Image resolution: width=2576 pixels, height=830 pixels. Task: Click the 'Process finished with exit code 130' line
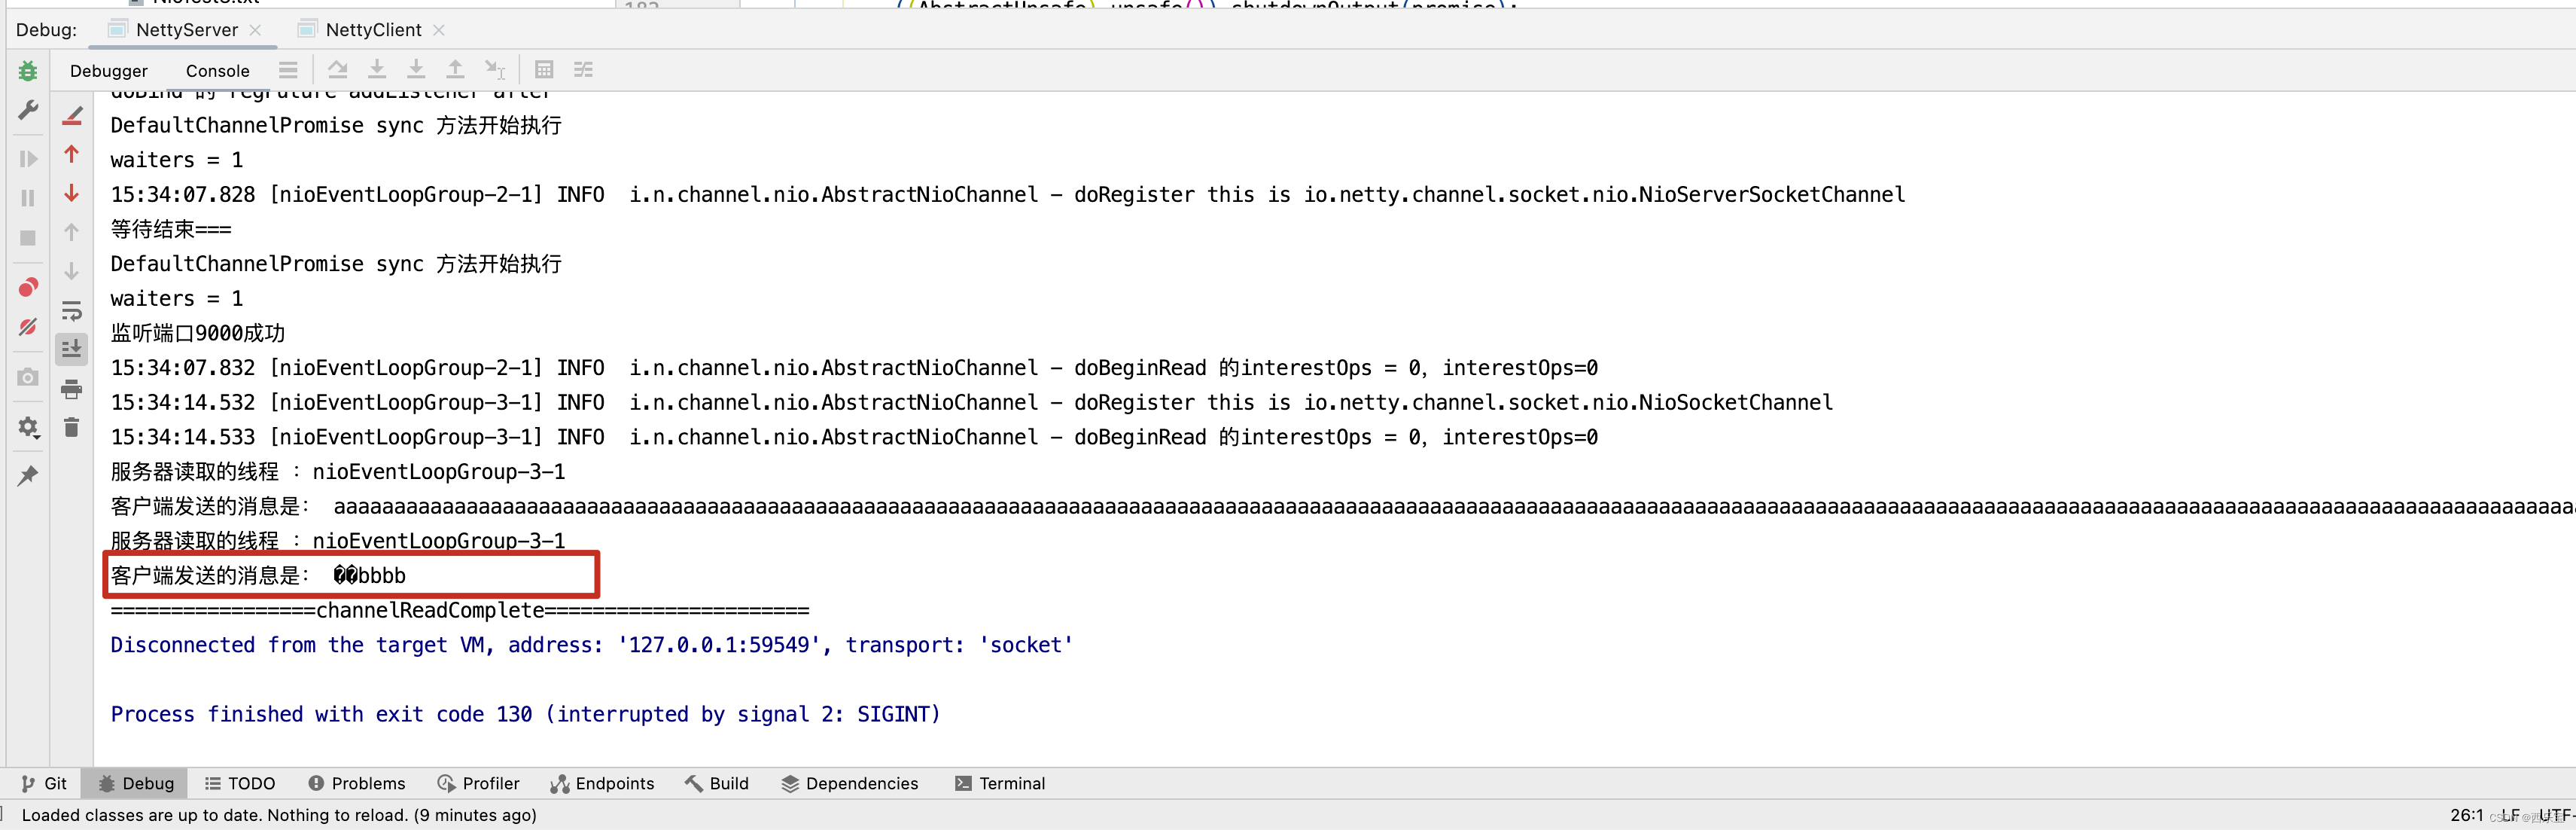[x=525, y=714]
